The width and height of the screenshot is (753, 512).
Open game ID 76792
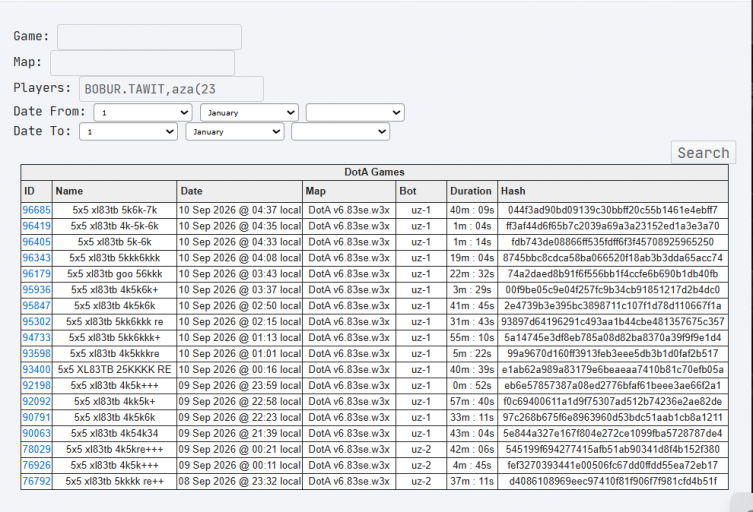coord(36,481)
